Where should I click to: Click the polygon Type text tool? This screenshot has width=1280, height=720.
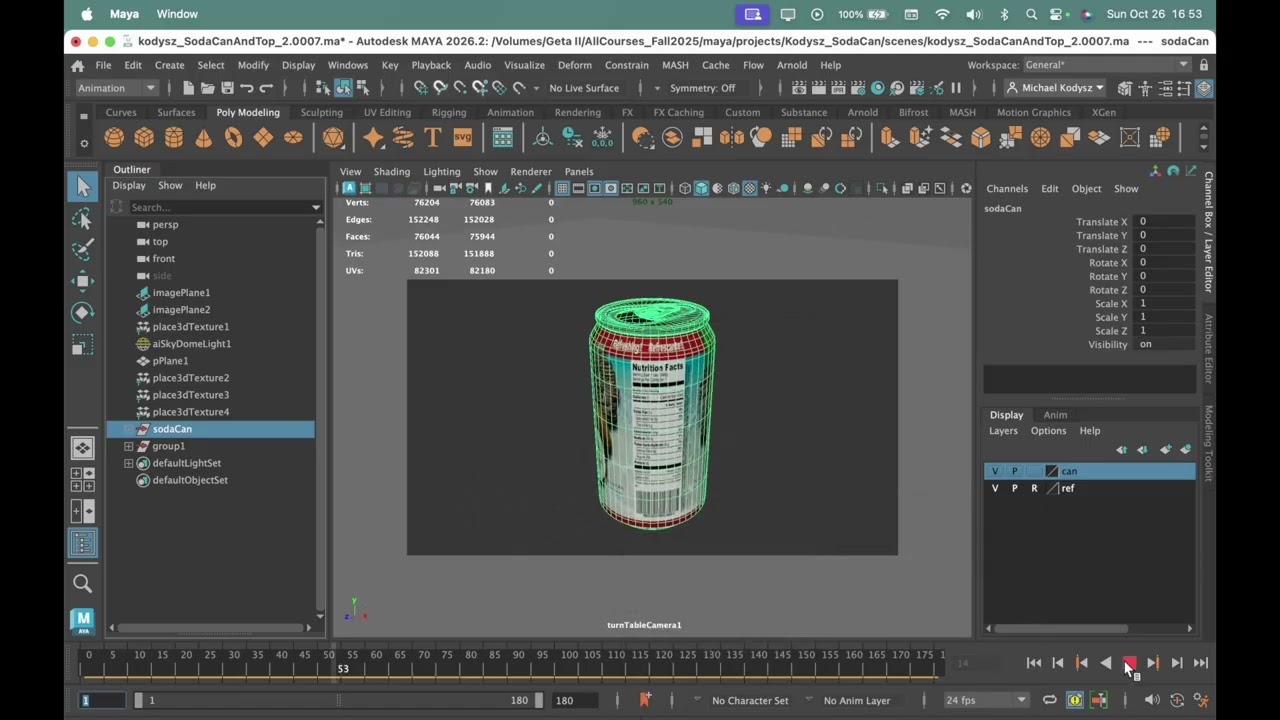pyautogui.click(x=433, y=138)
